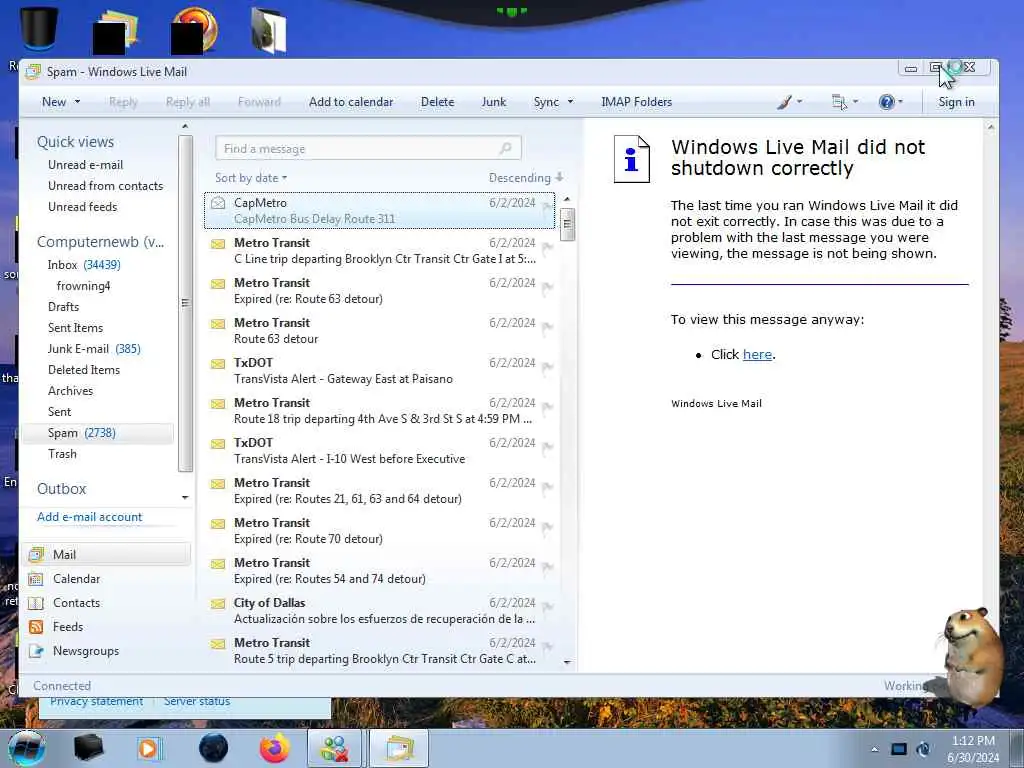This screenshot has height=768, width=1024.
Task: Open Junk E-mail folder
Action: click(93, 349)
